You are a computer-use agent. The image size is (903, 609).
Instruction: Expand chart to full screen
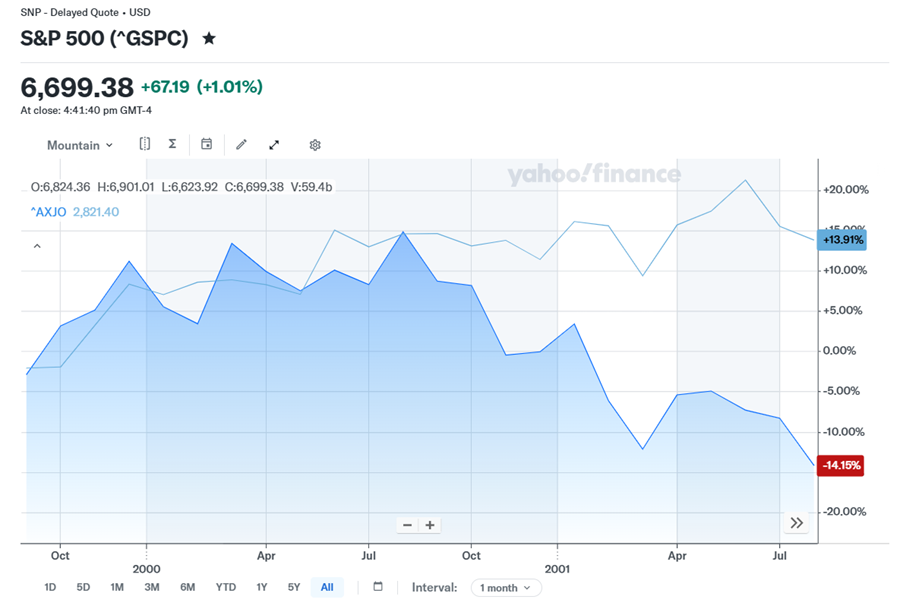[274, 145]
